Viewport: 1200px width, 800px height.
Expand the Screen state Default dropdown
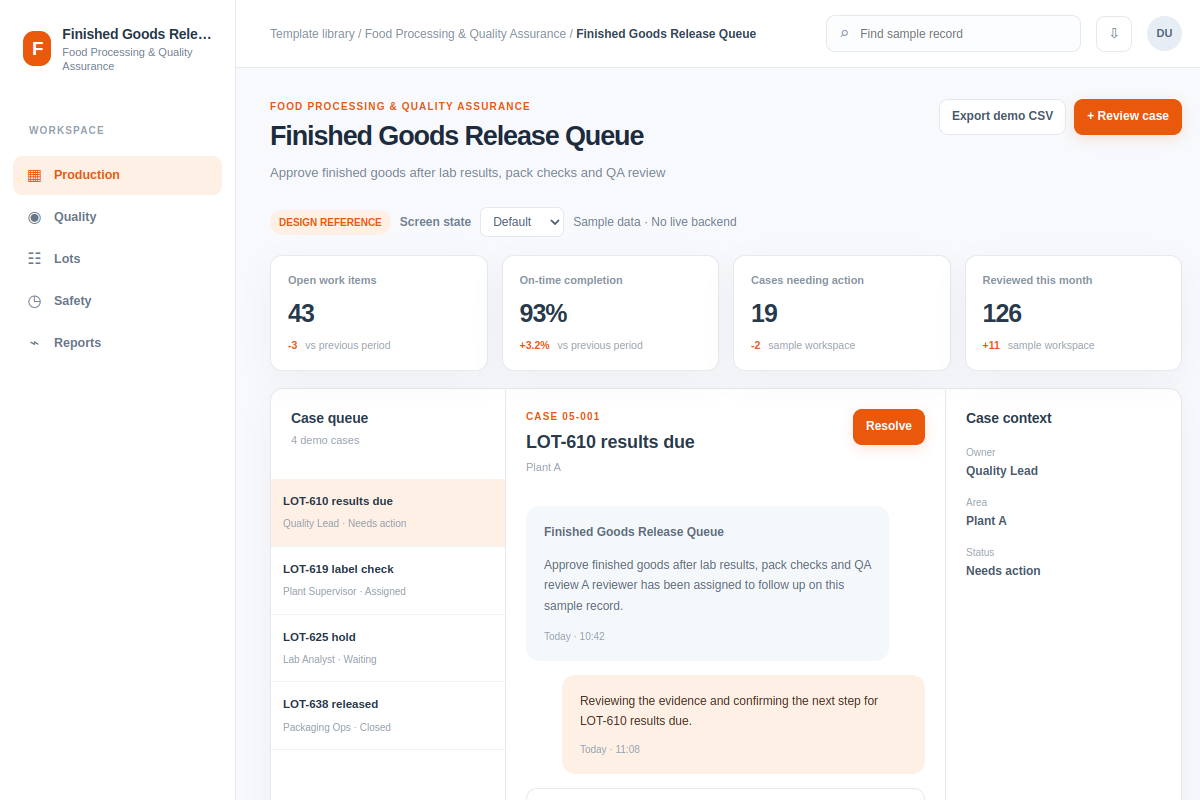click(x=522, y=222)
